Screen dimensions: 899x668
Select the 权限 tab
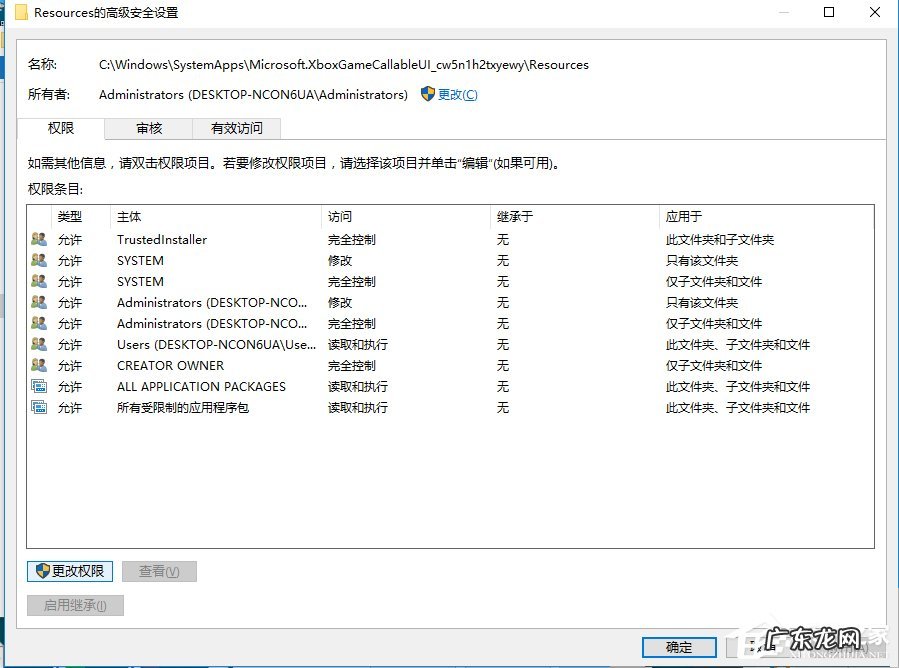click(60, 128)
